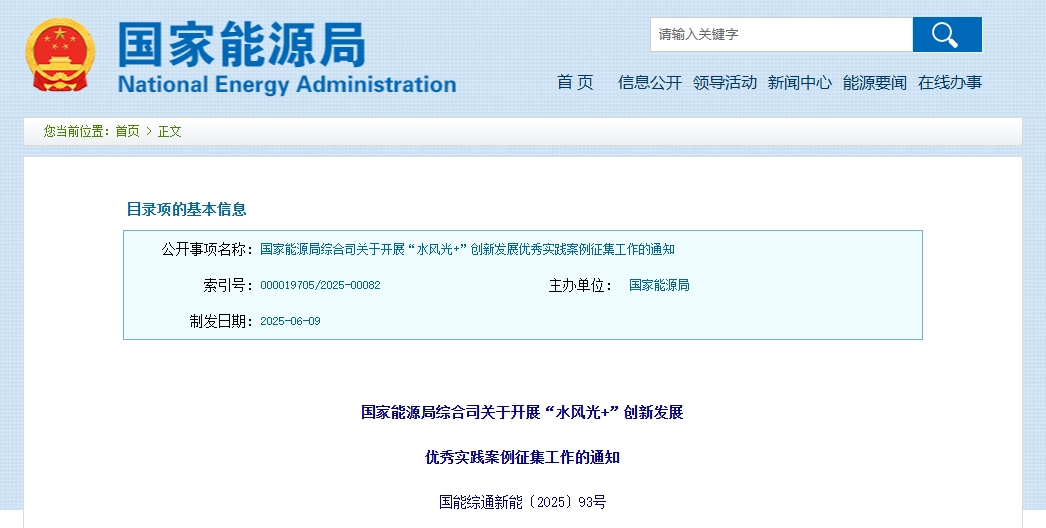Click the 目录项的基本信息 heading
This screenshot has width=1046, height=528.
(x=186, y=209)
